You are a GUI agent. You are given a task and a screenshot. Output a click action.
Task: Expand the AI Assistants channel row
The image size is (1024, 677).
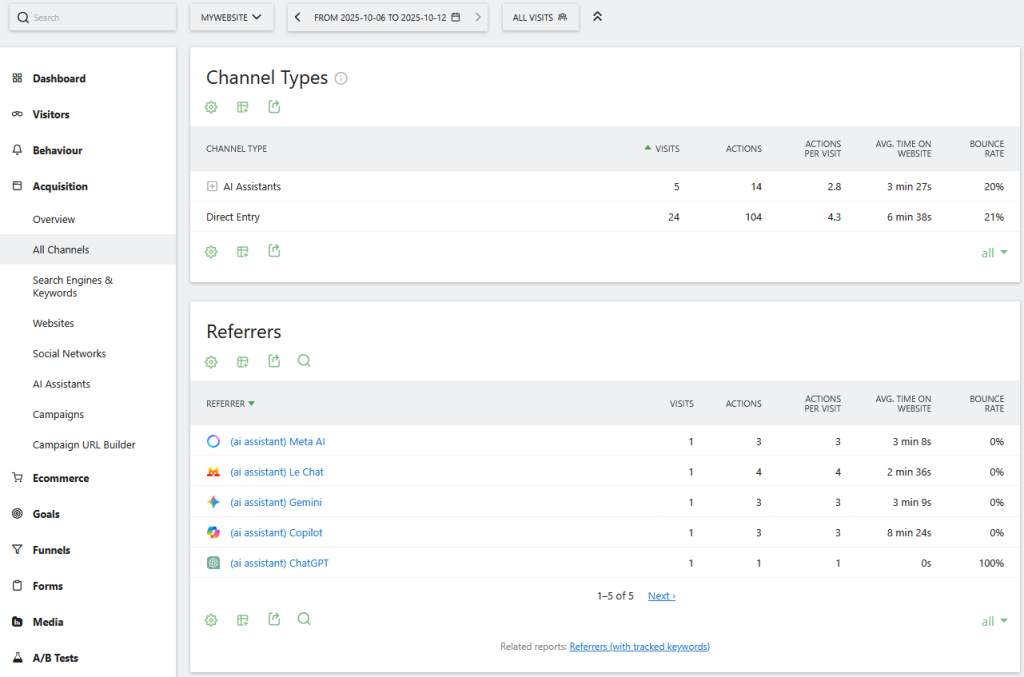tap(212, 186)
